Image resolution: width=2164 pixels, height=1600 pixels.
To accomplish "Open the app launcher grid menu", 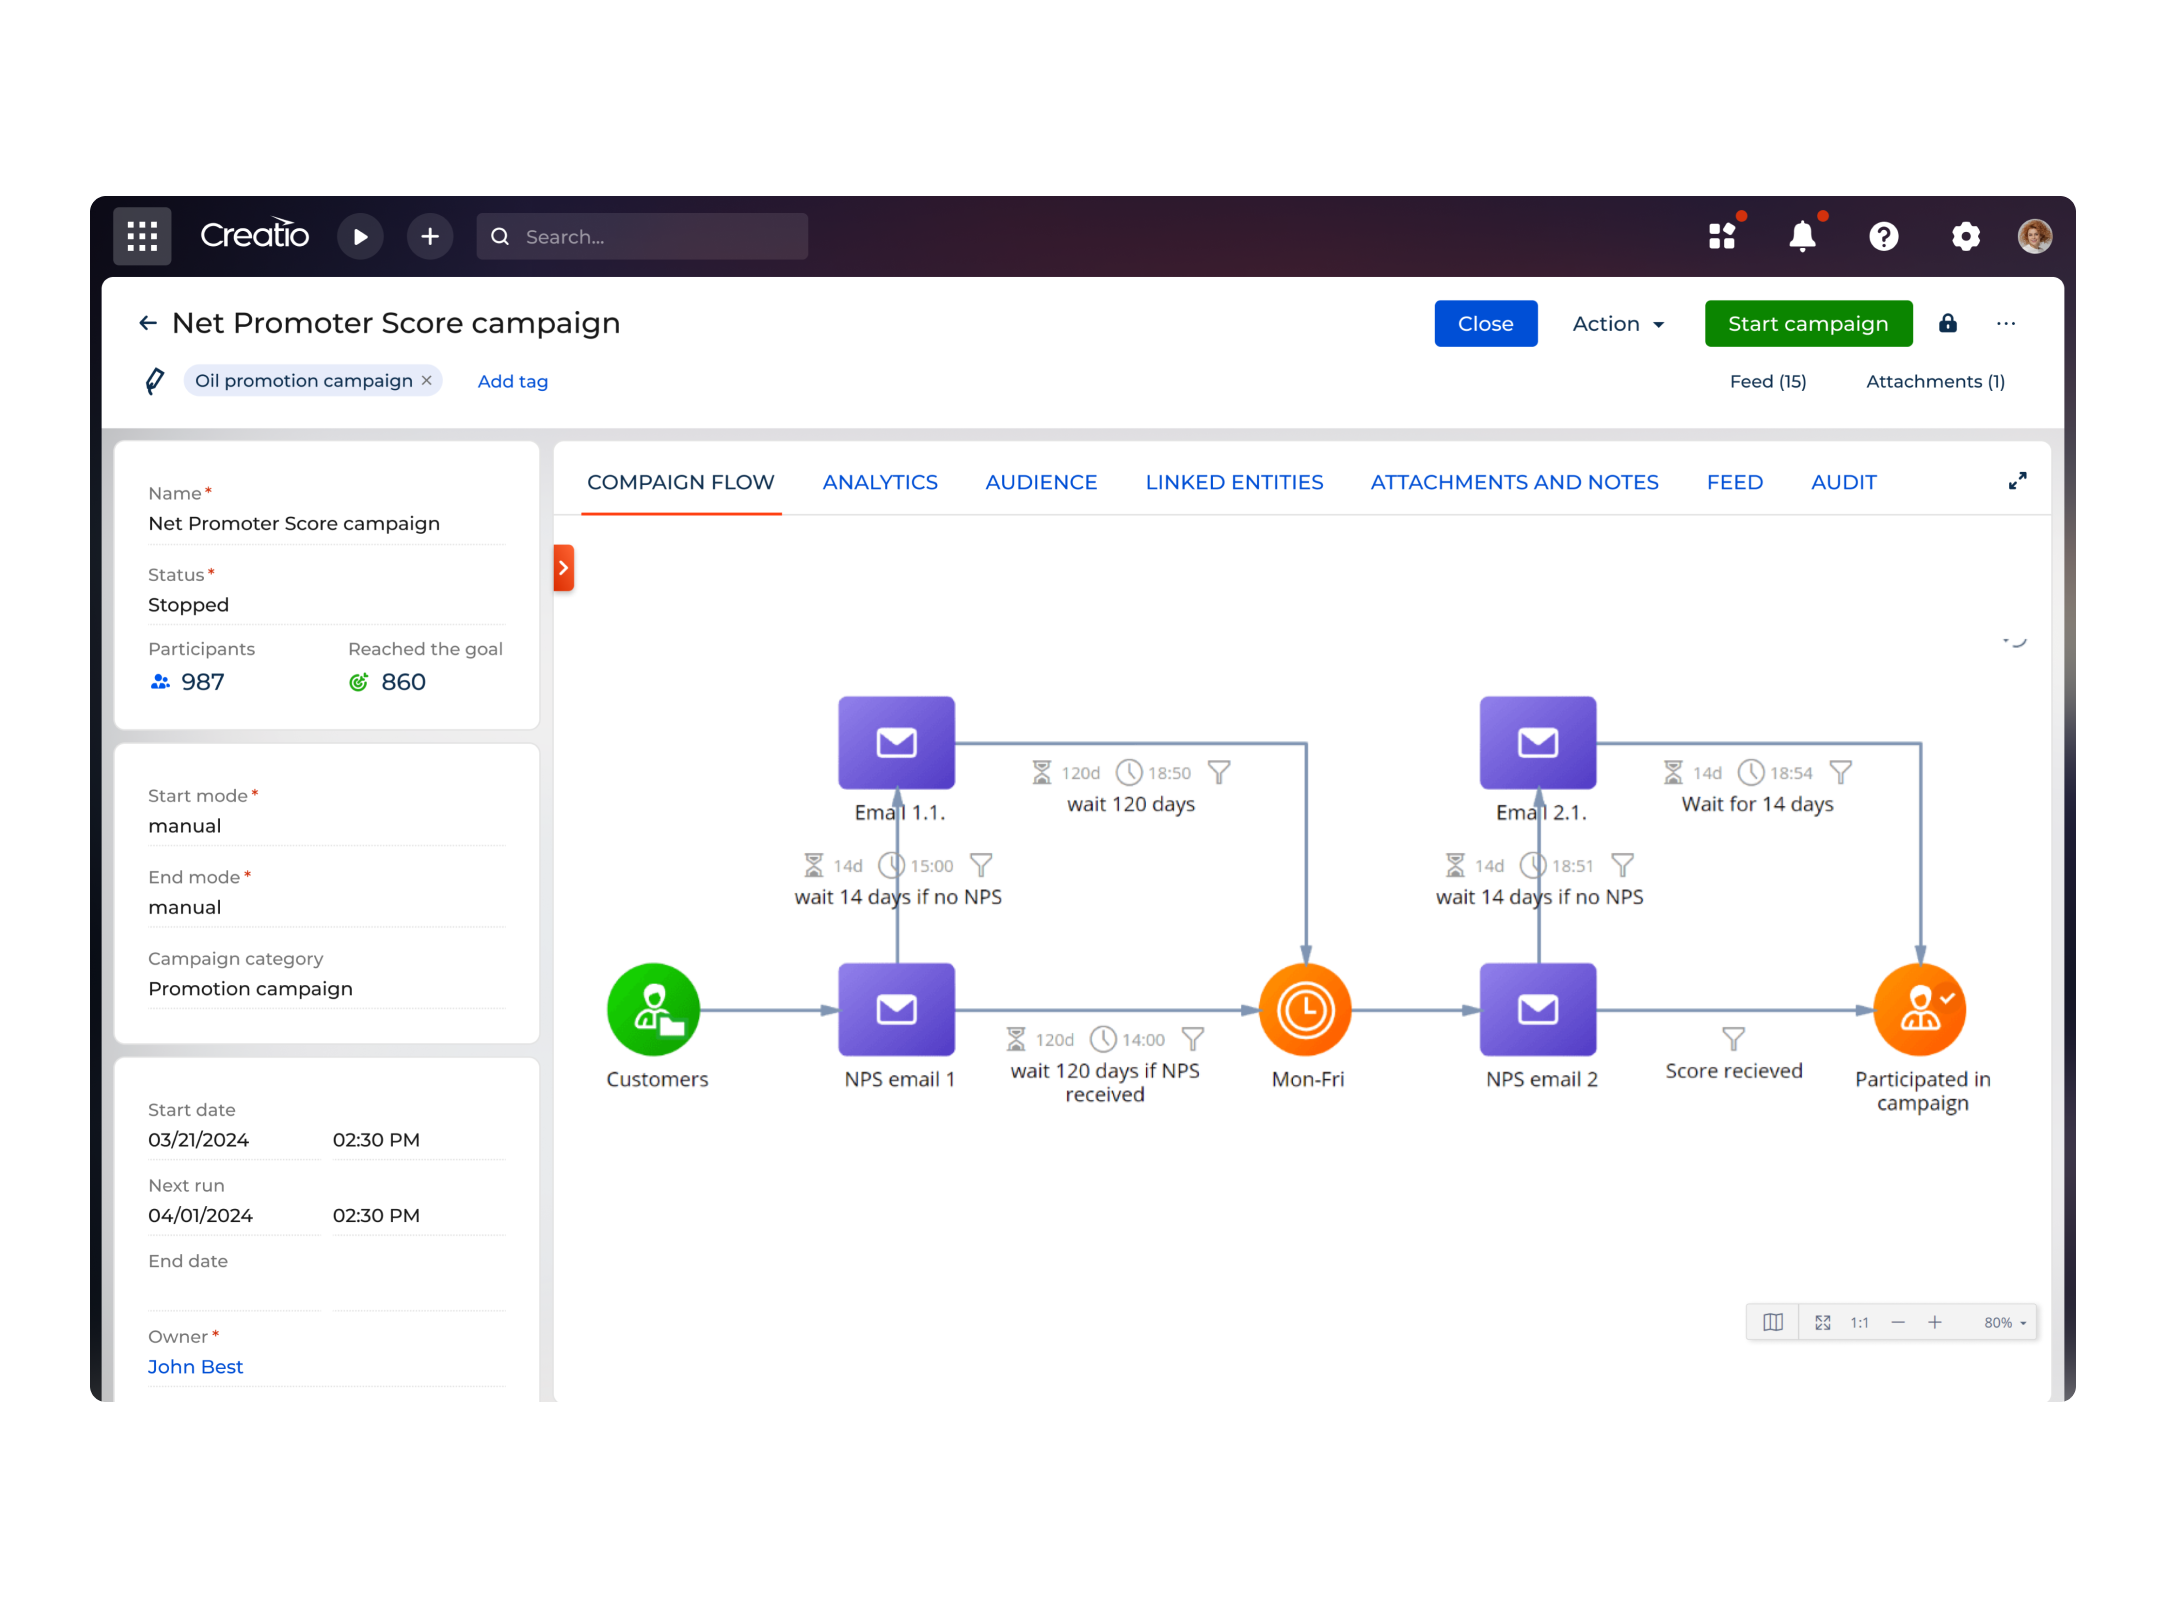I will (x=142, y=237).
